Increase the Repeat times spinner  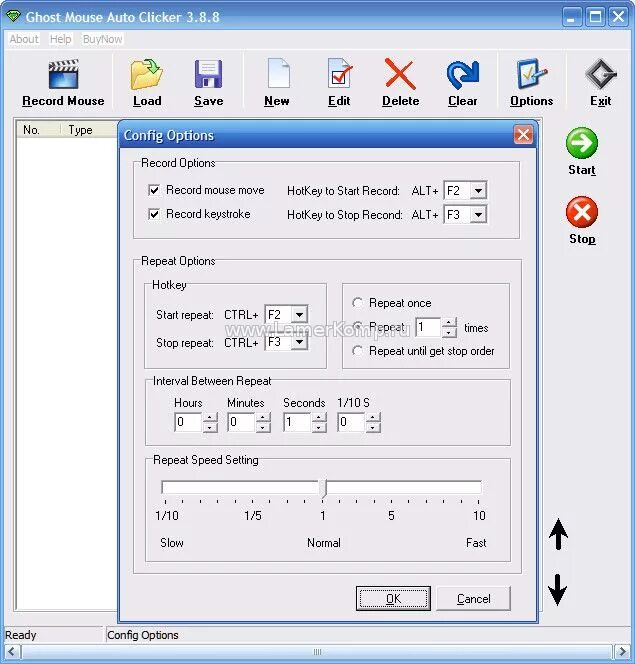click(449, 323)
